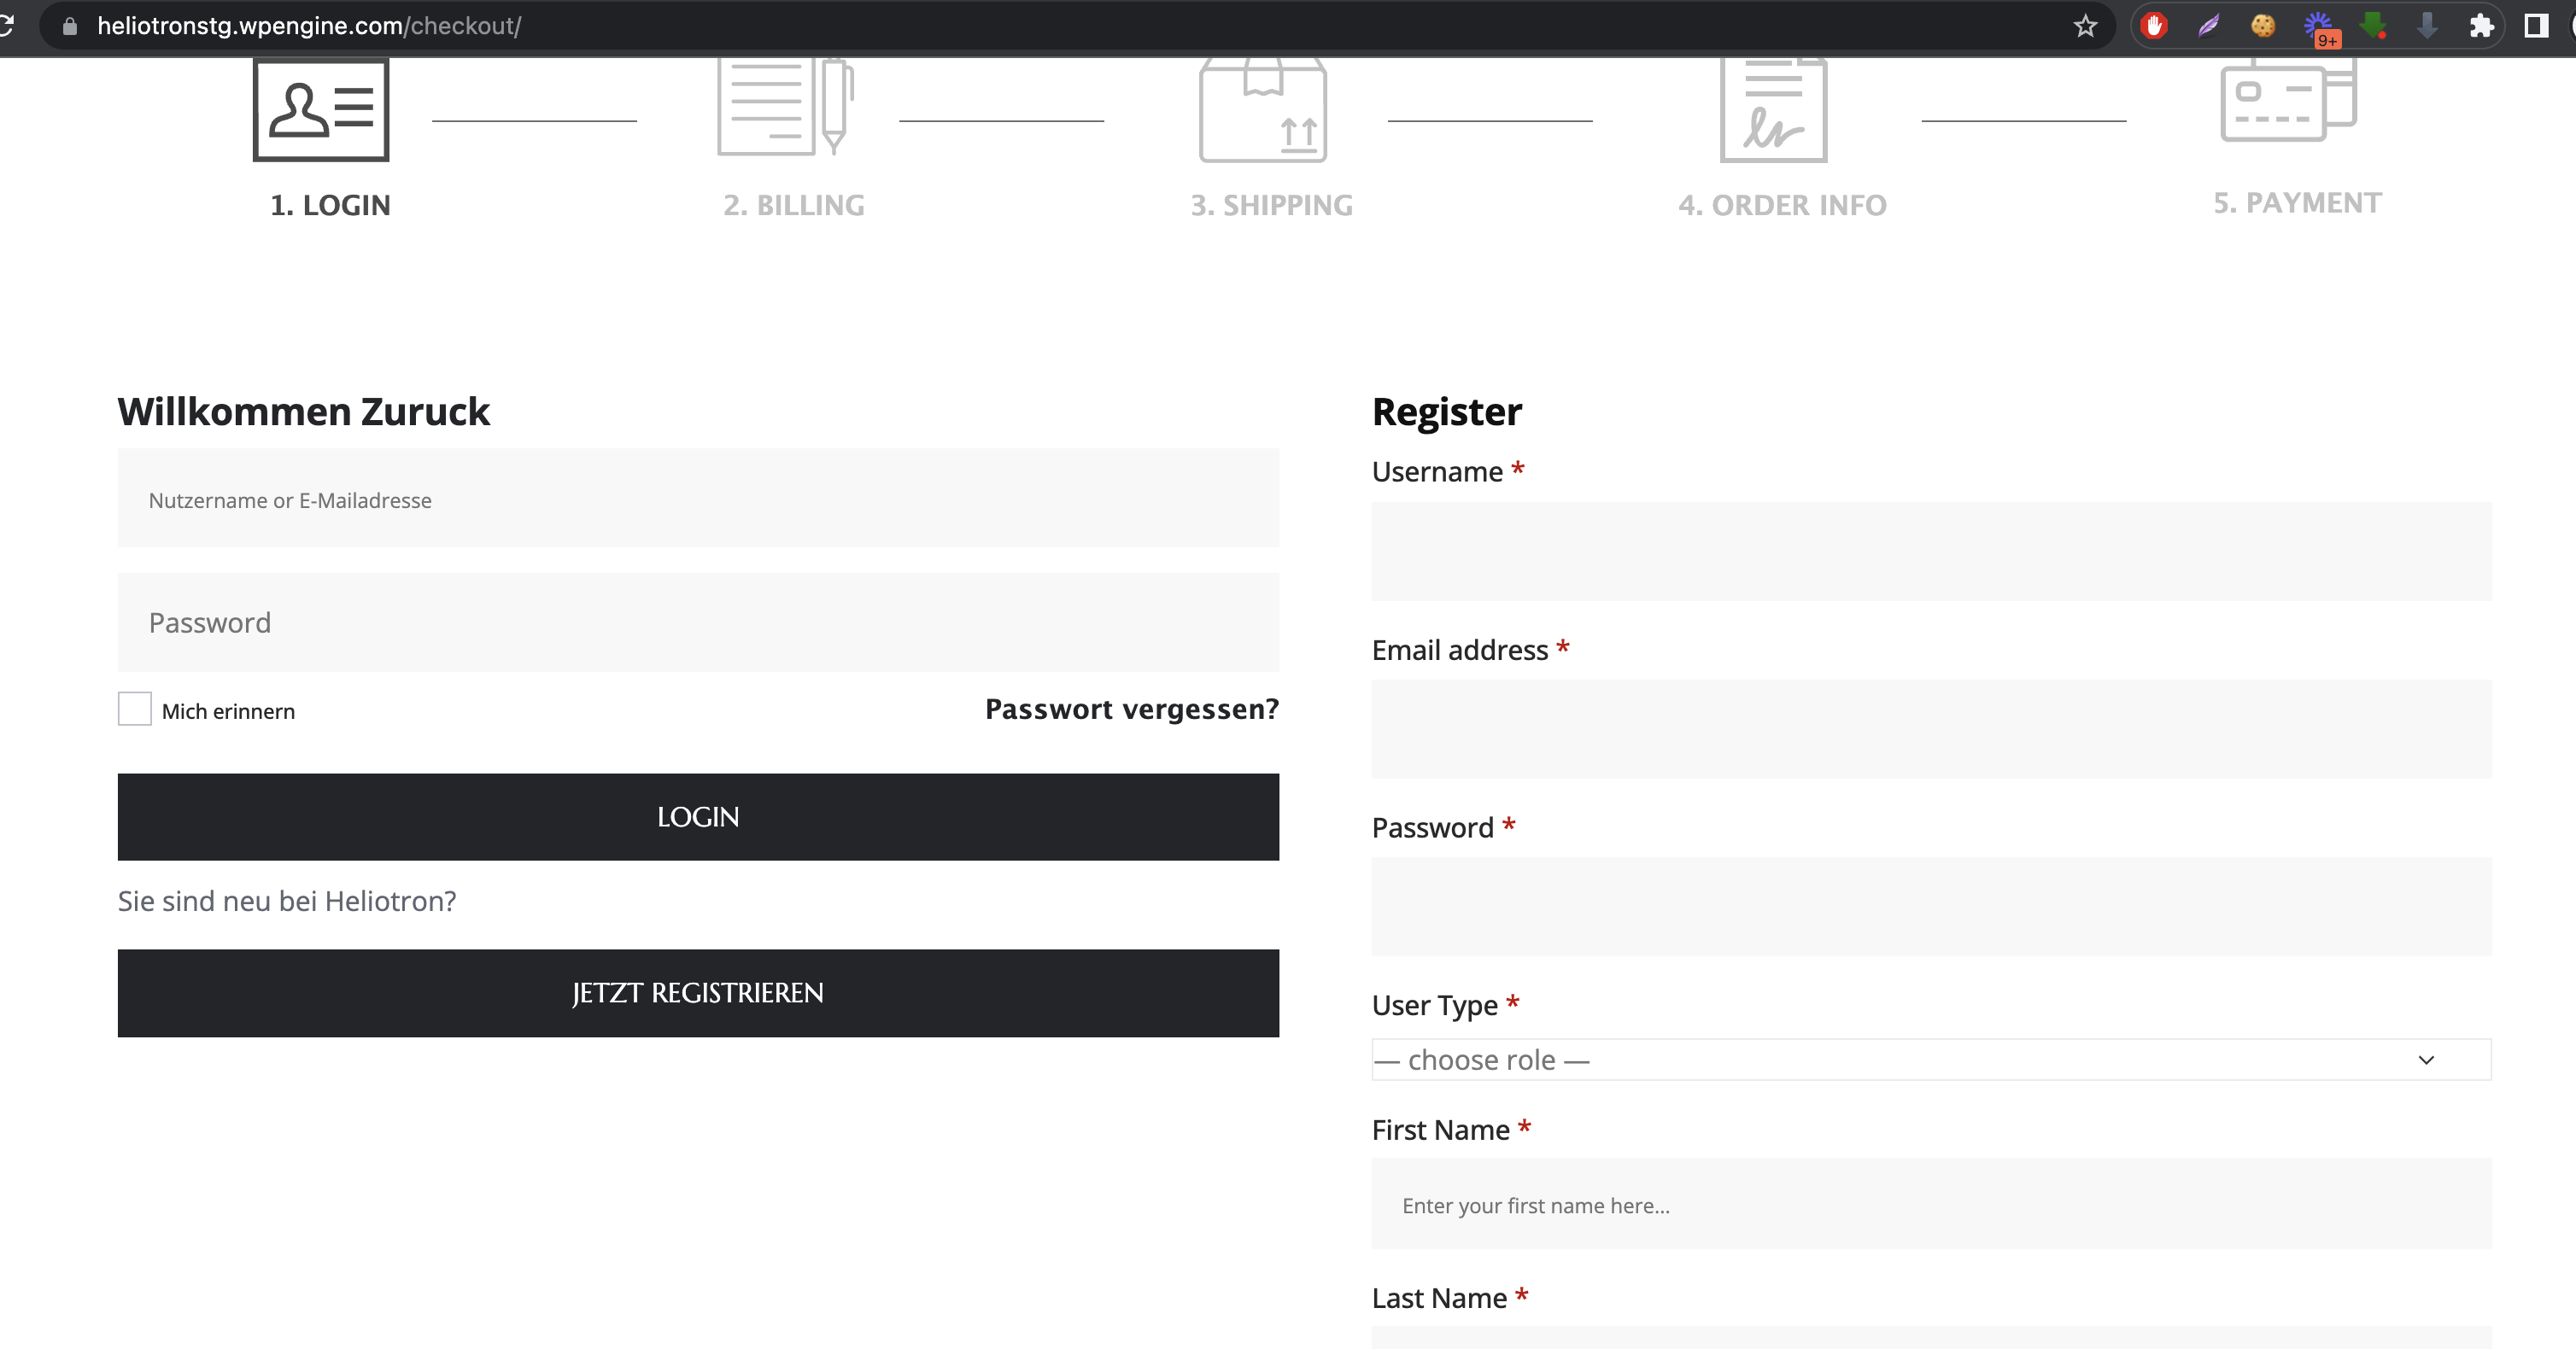Open the browser Extensions puzzle icon

click(x=2481, y=26)
